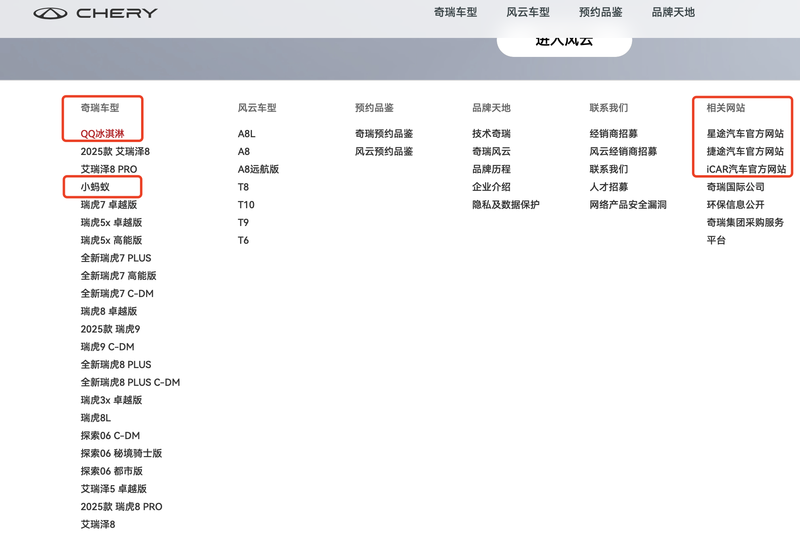Open the 瑞虎5x 卓越版 link
The image size is (800, 540).
111,223
